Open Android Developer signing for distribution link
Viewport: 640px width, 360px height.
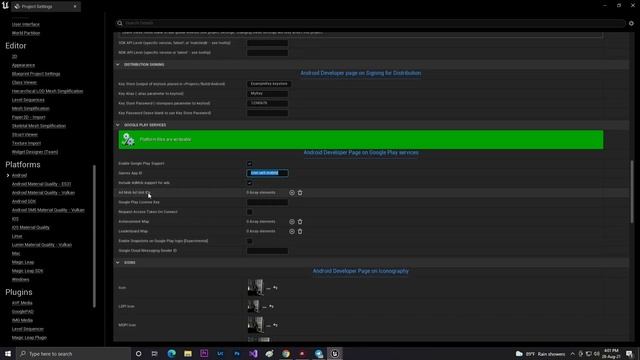tap(360, 73)
